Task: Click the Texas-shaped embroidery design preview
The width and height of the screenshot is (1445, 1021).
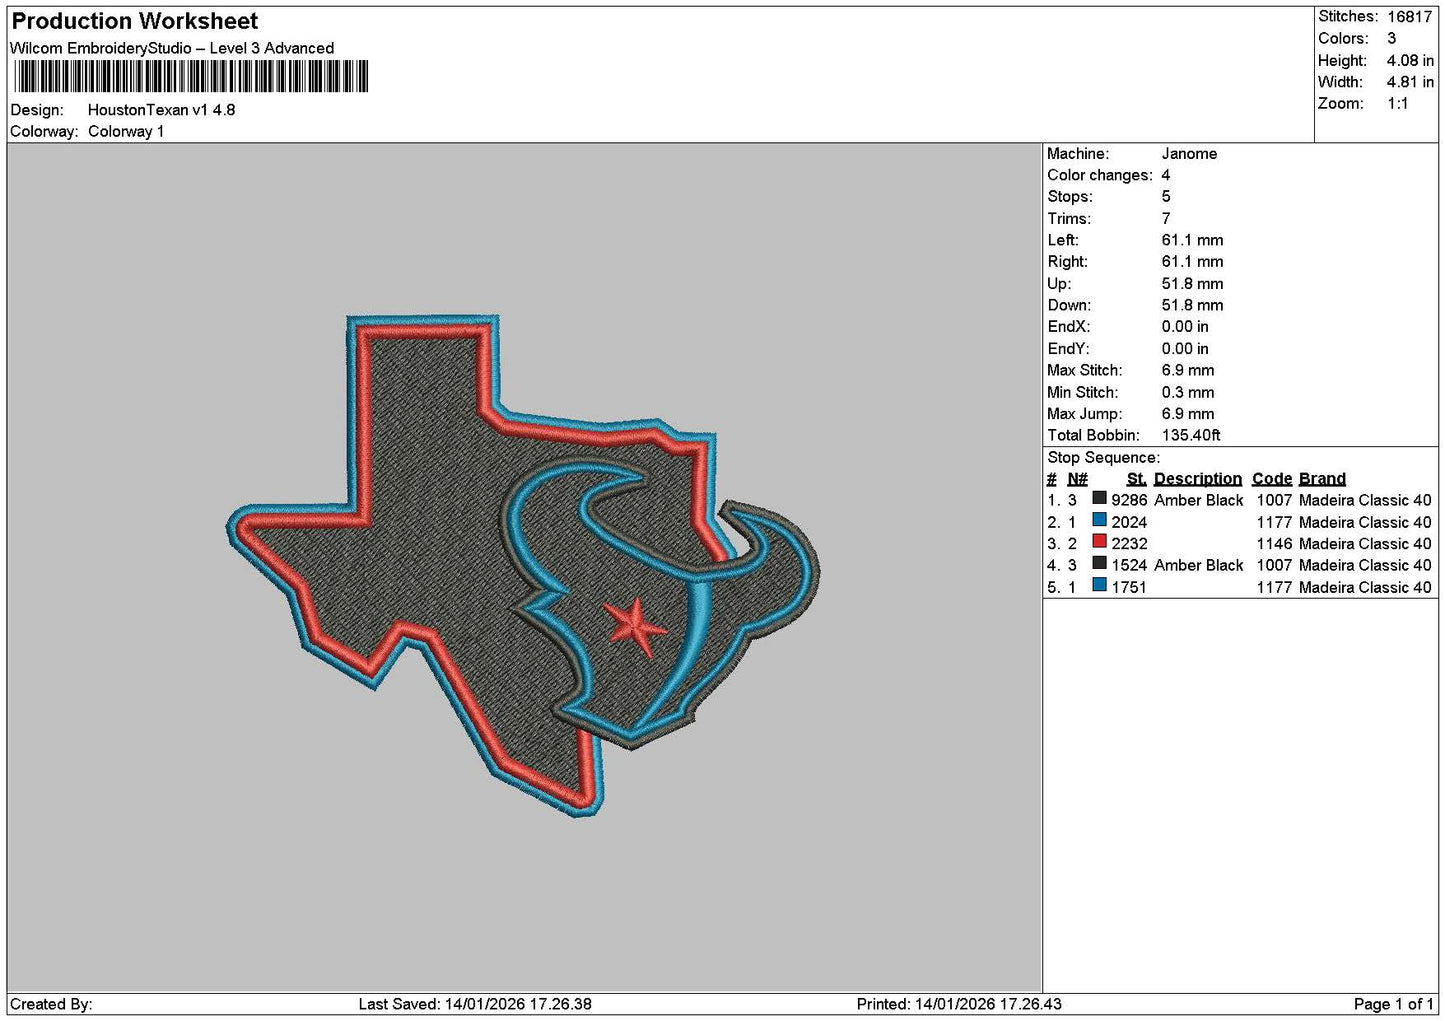Action: (x=522, y=565)
